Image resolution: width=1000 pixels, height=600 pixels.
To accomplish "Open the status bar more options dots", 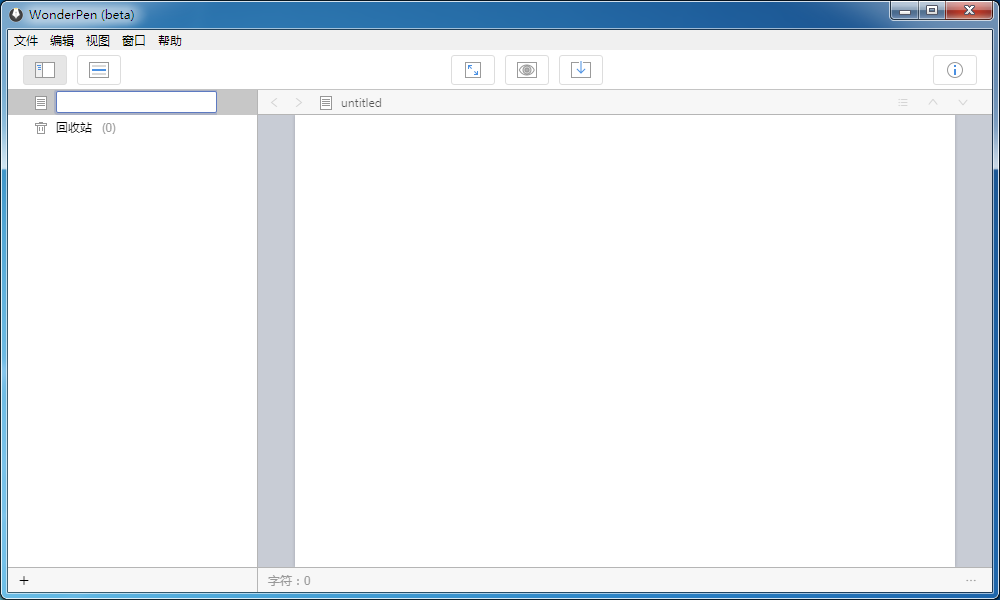I will (971, 580).
